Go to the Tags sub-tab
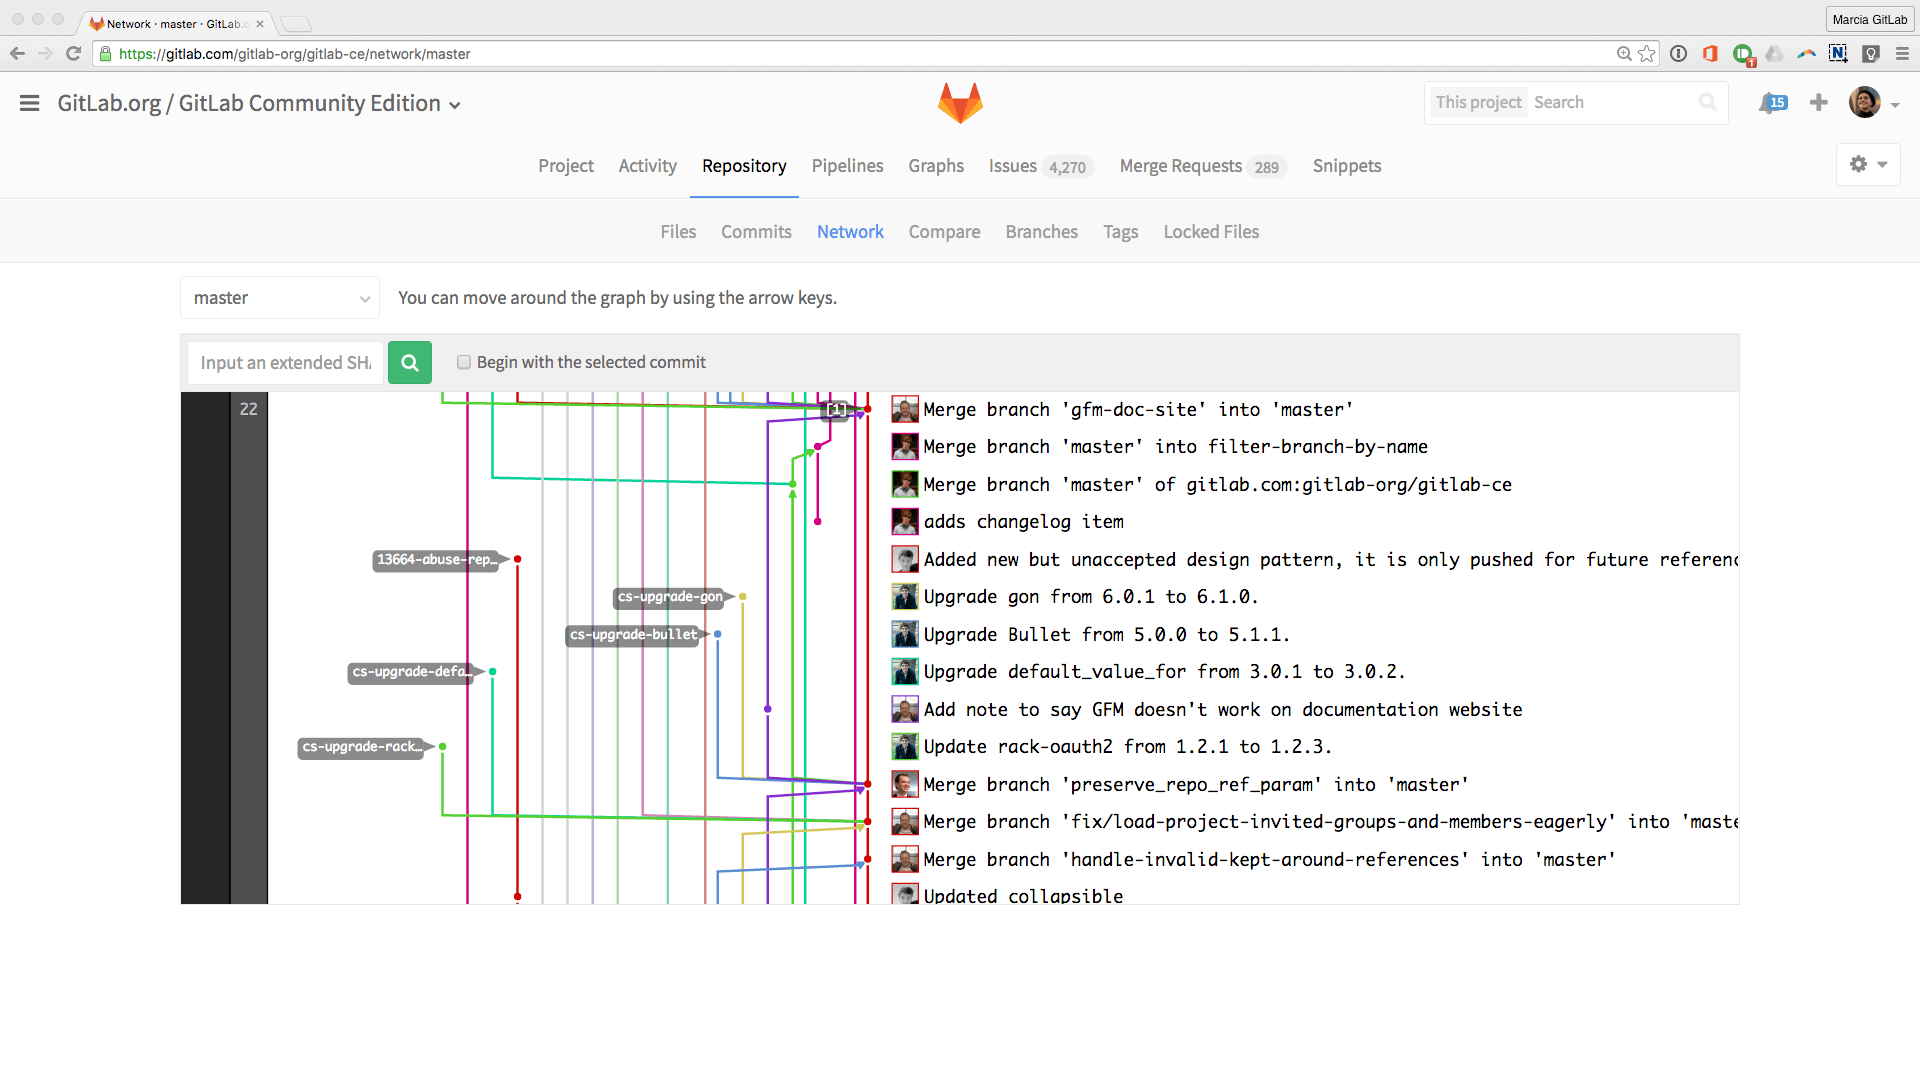 (1120, 232)
